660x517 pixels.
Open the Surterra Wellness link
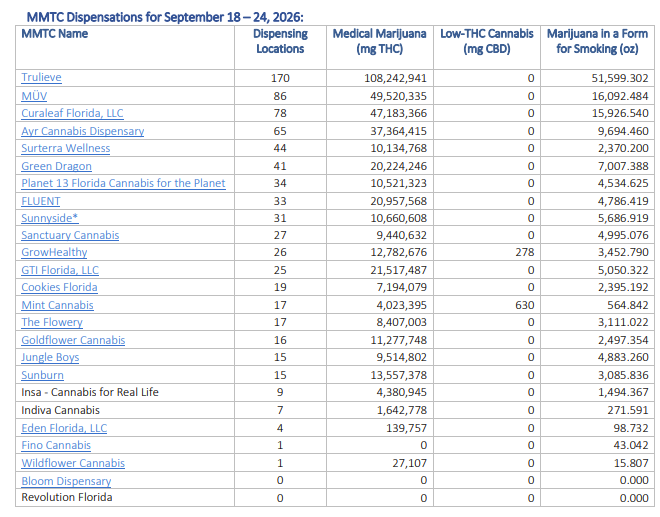(66, 148)
